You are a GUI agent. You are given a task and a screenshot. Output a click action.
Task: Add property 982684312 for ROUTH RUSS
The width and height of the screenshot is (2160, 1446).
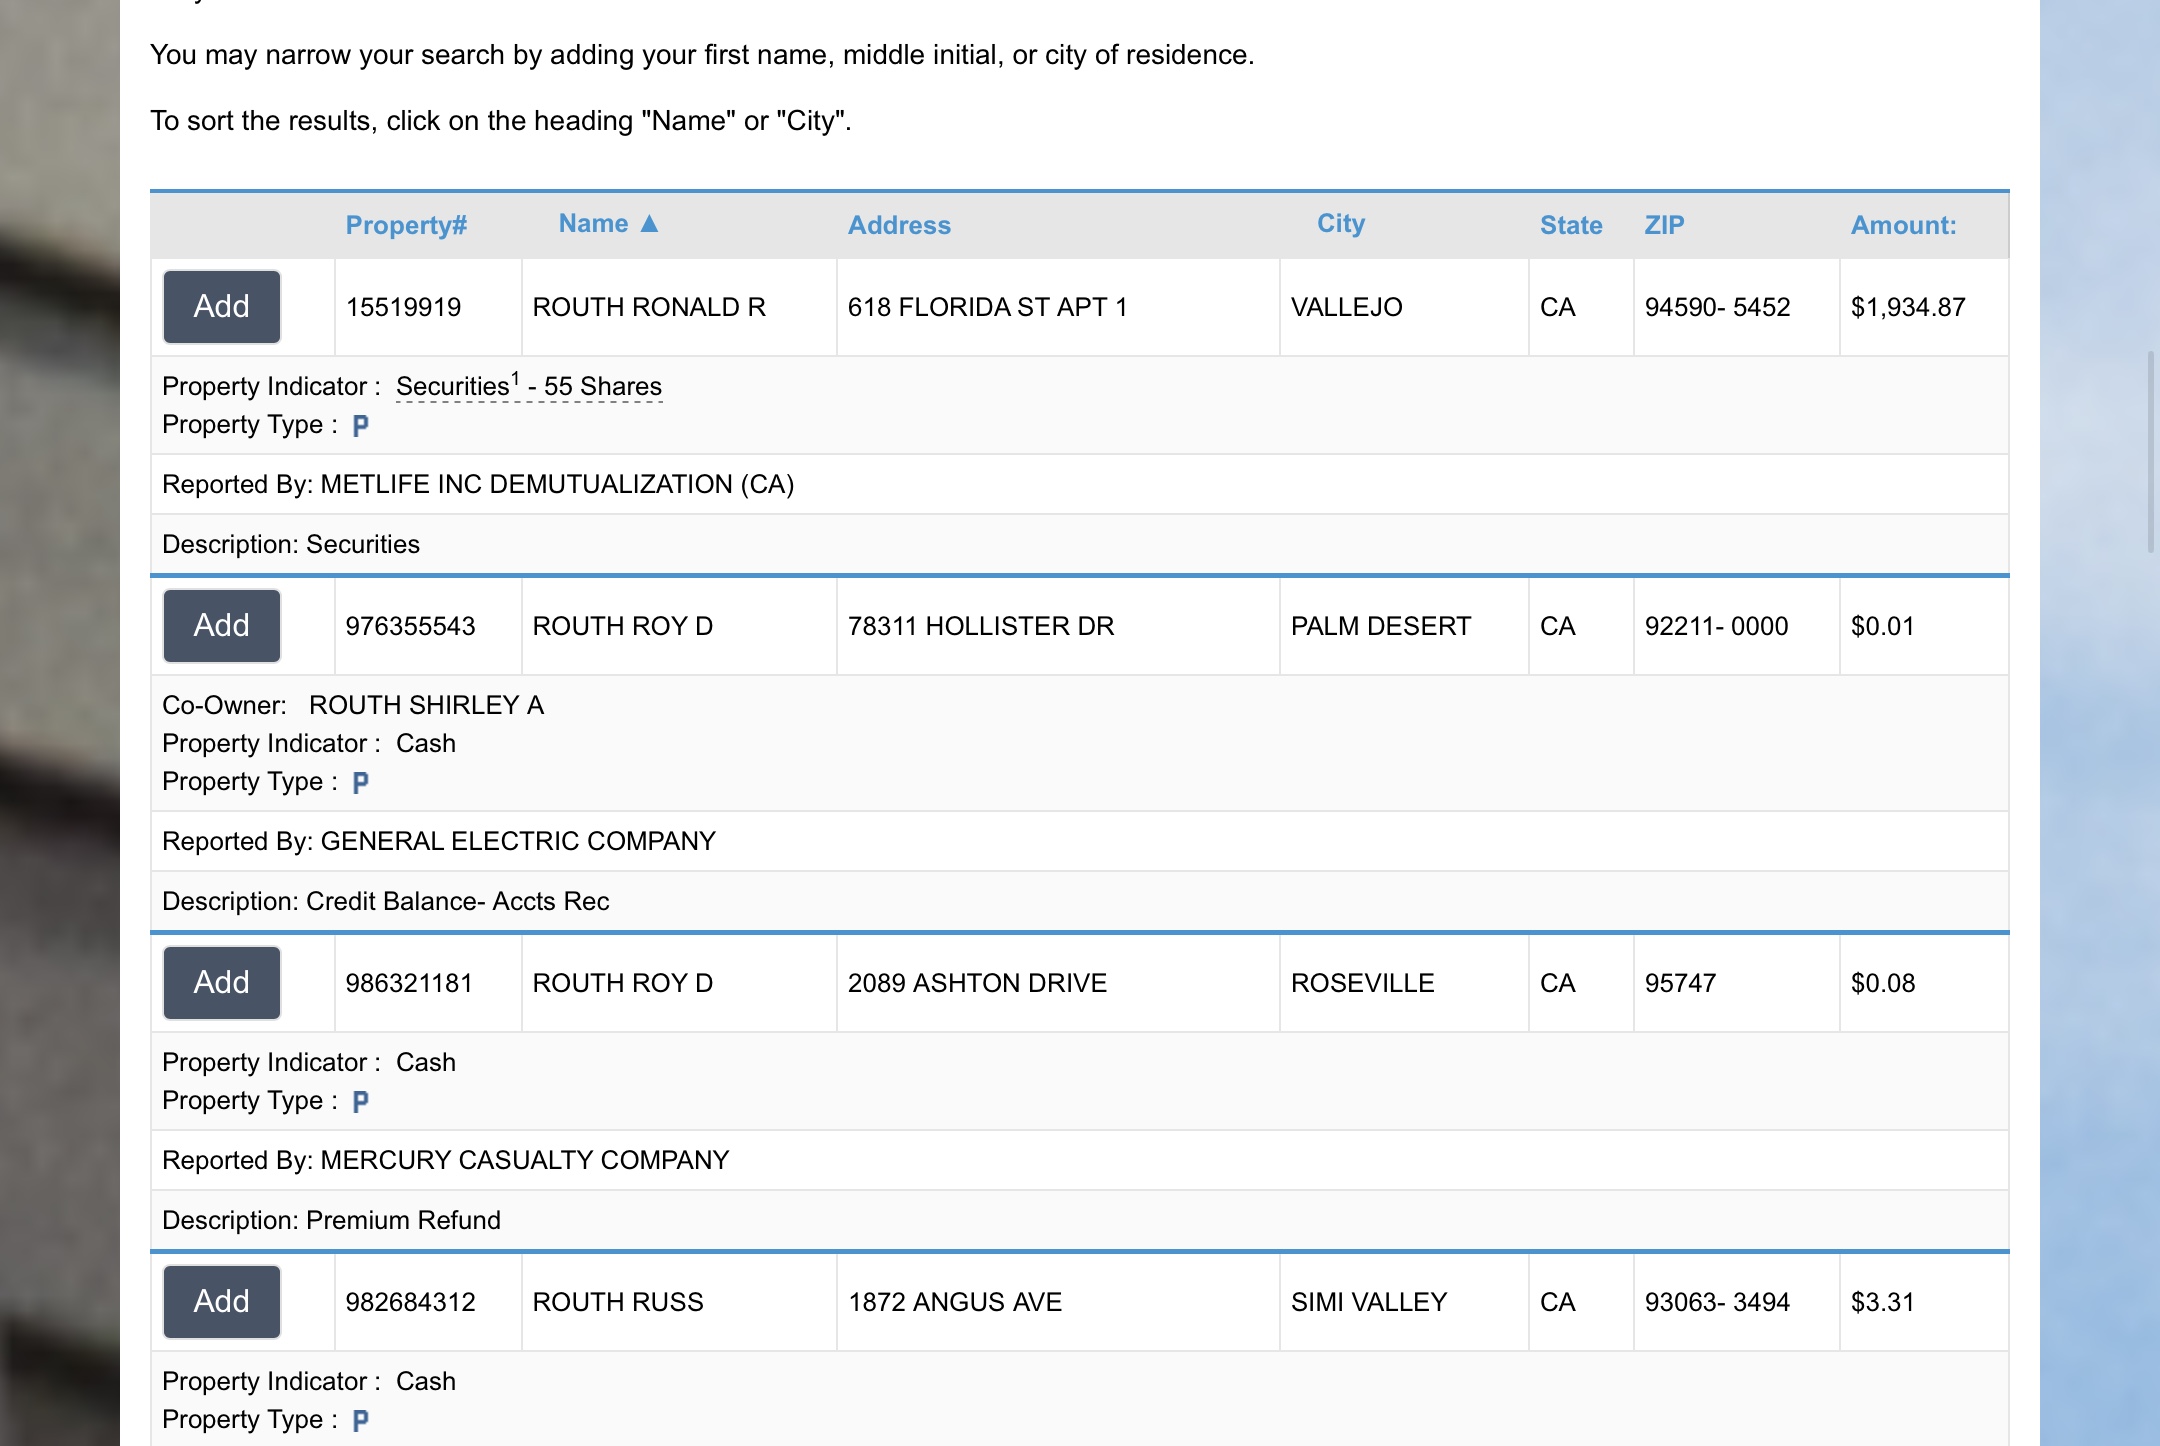tap(221, 1302)
